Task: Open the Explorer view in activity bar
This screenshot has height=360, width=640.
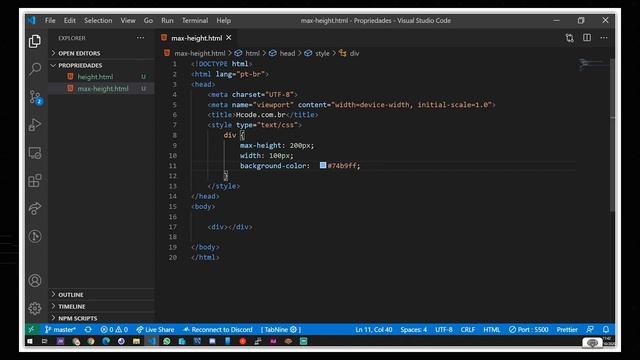Action: click(35, 41)
